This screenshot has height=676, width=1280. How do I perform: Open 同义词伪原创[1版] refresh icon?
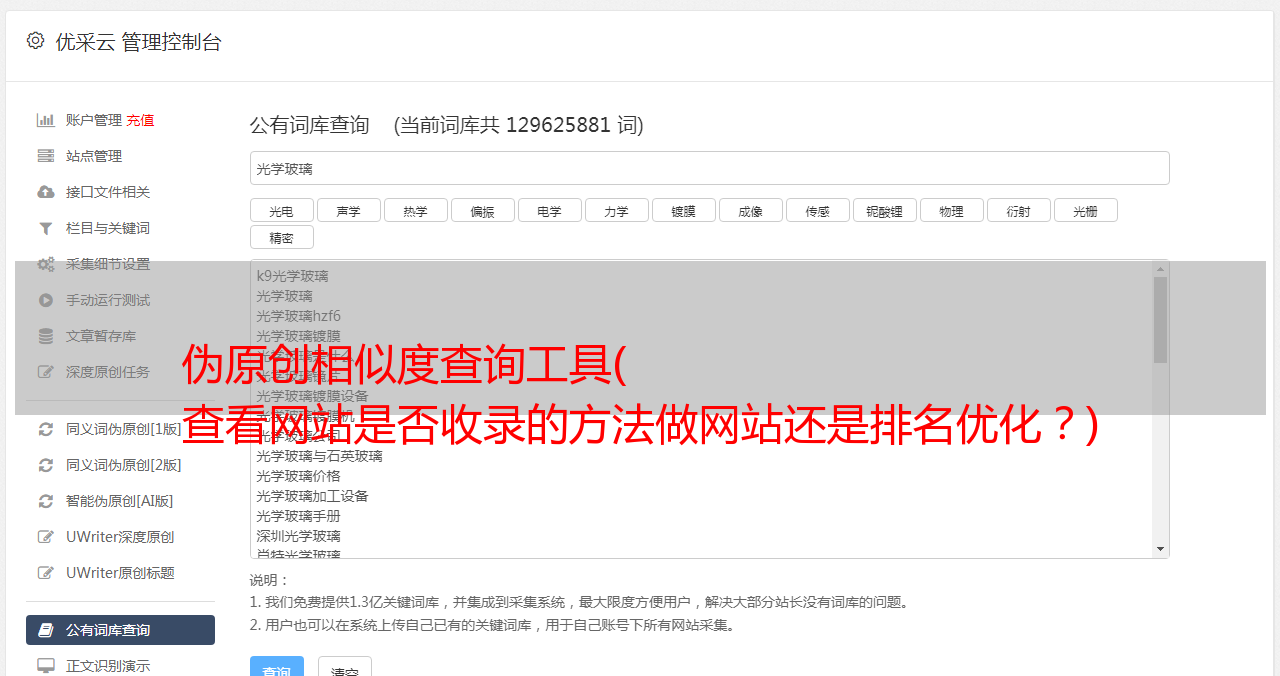(x=45, y=429)
